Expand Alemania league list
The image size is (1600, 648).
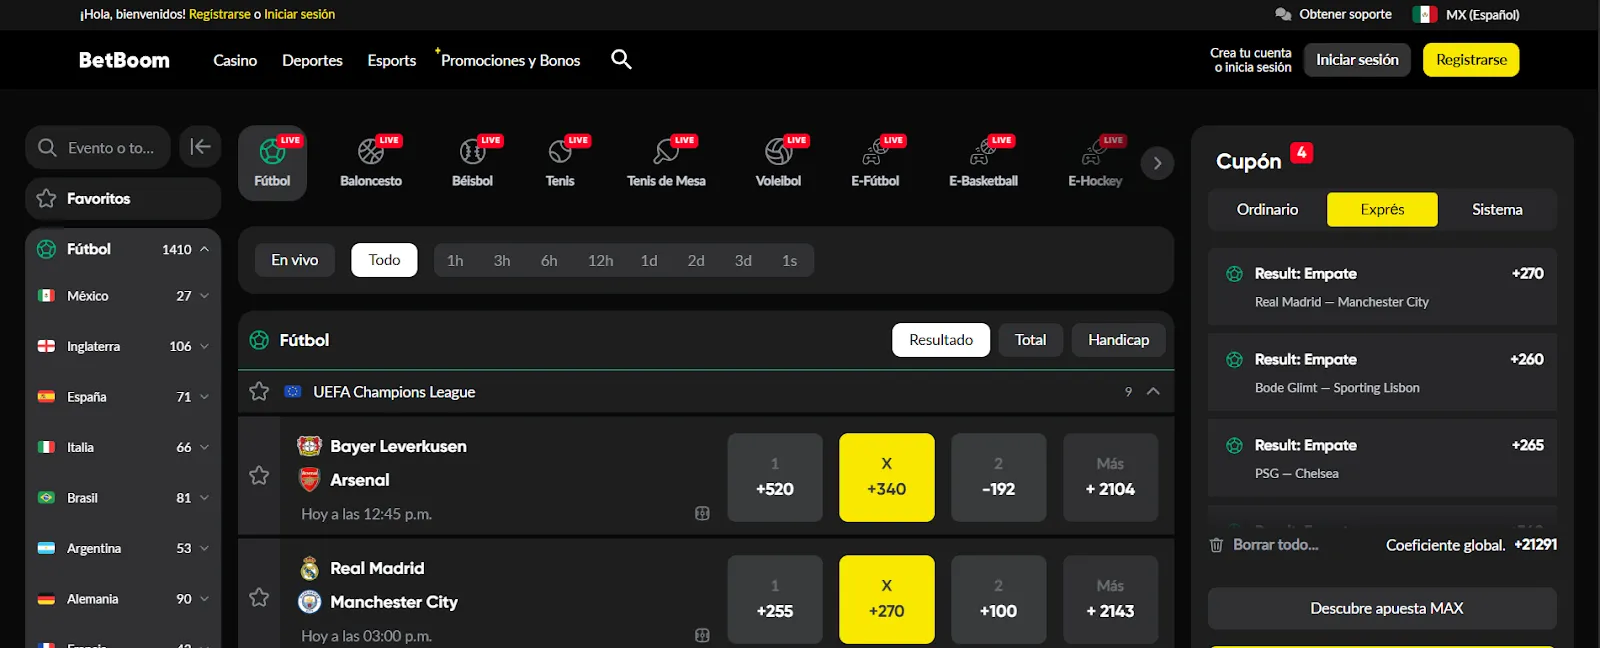(x=204, y=599)
